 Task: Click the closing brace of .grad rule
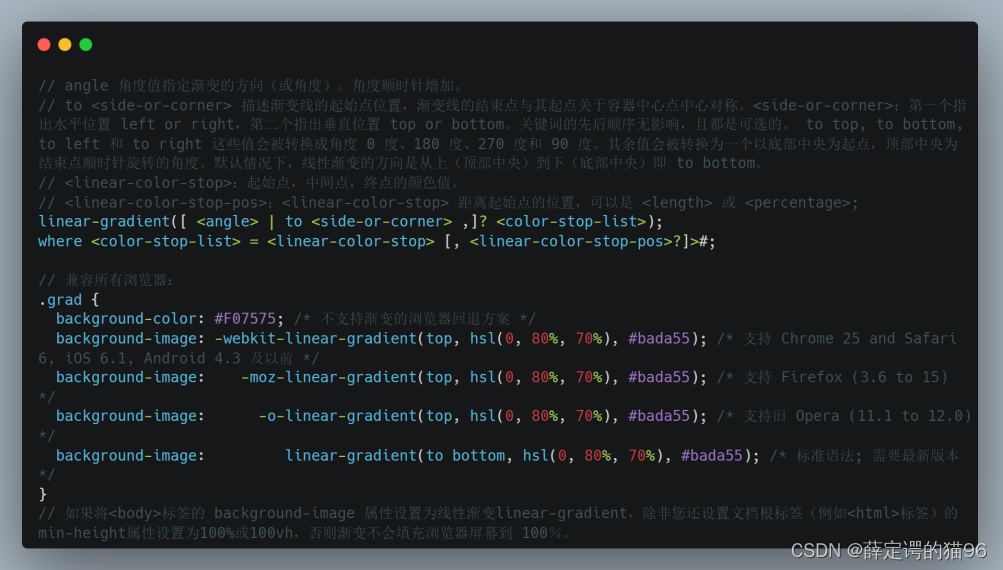tap(43, 495)
